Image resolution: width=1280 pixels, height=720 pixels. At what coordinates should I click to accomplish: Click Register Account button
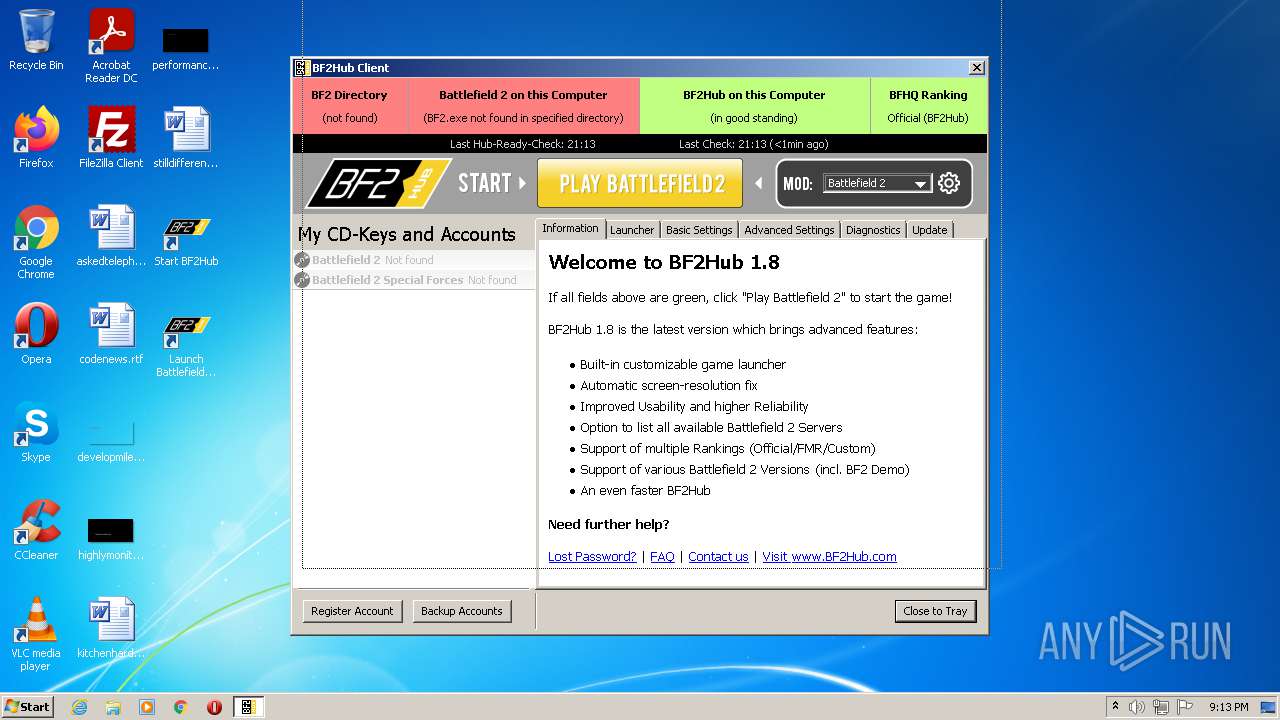[352, 611]
